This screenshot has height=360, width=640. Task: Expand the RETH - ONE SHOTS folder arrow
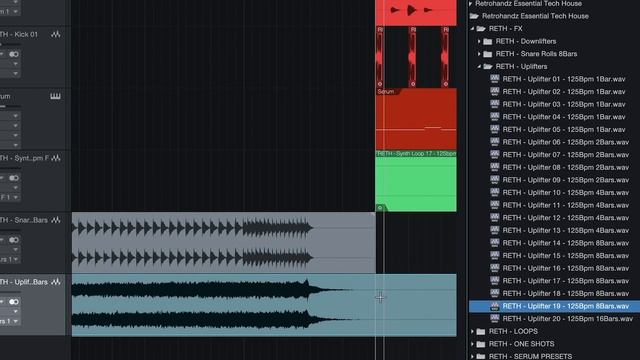coord(472,344)
